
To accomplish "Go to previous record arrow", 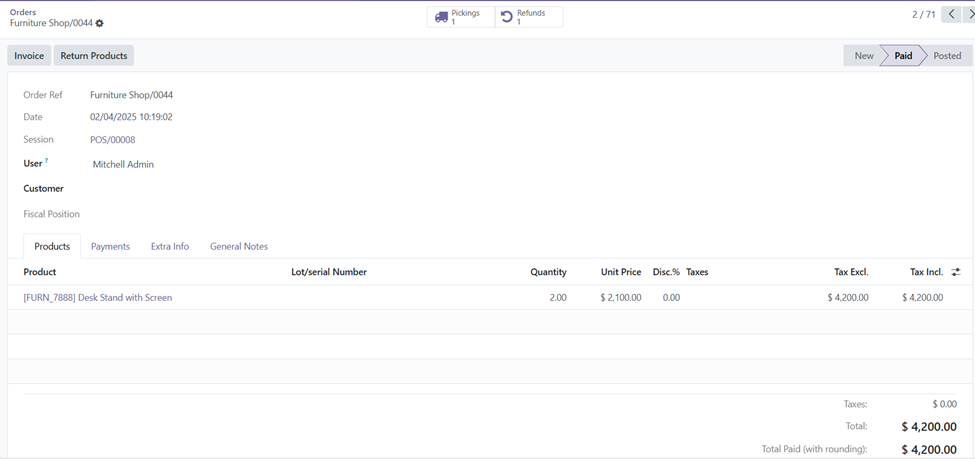I will 951,15.
